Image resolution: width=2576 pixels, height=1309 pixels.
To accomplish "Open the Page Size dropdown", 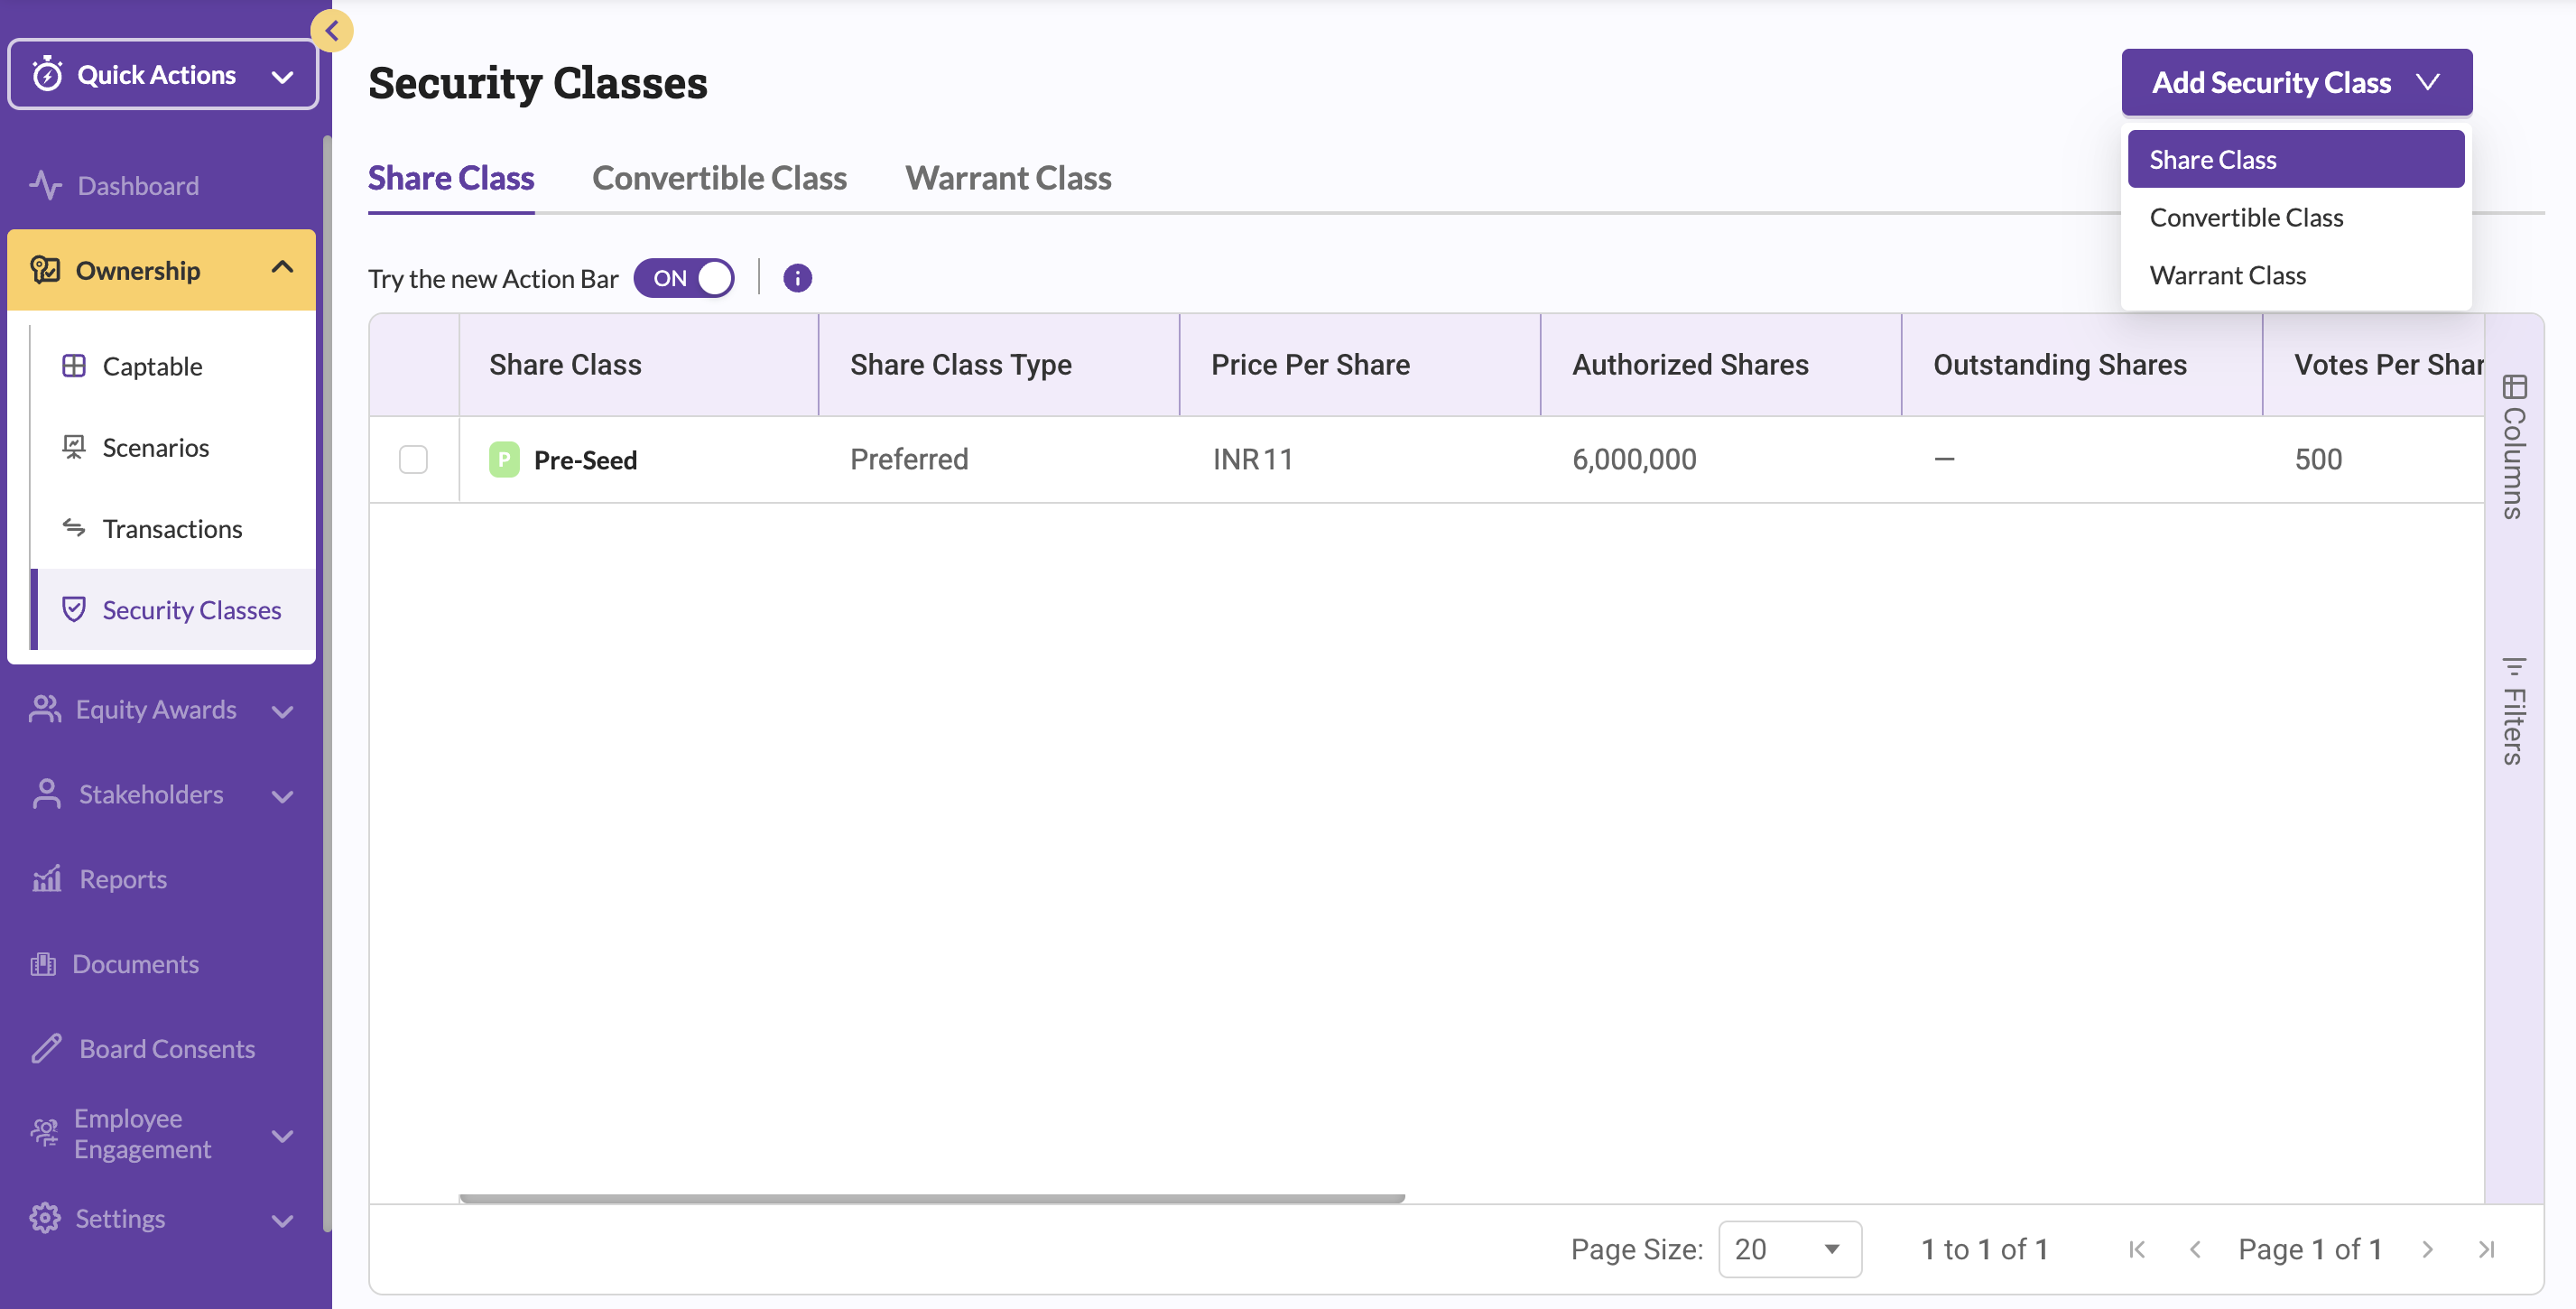I will pyautogui.click(x=1789, y=1249).
